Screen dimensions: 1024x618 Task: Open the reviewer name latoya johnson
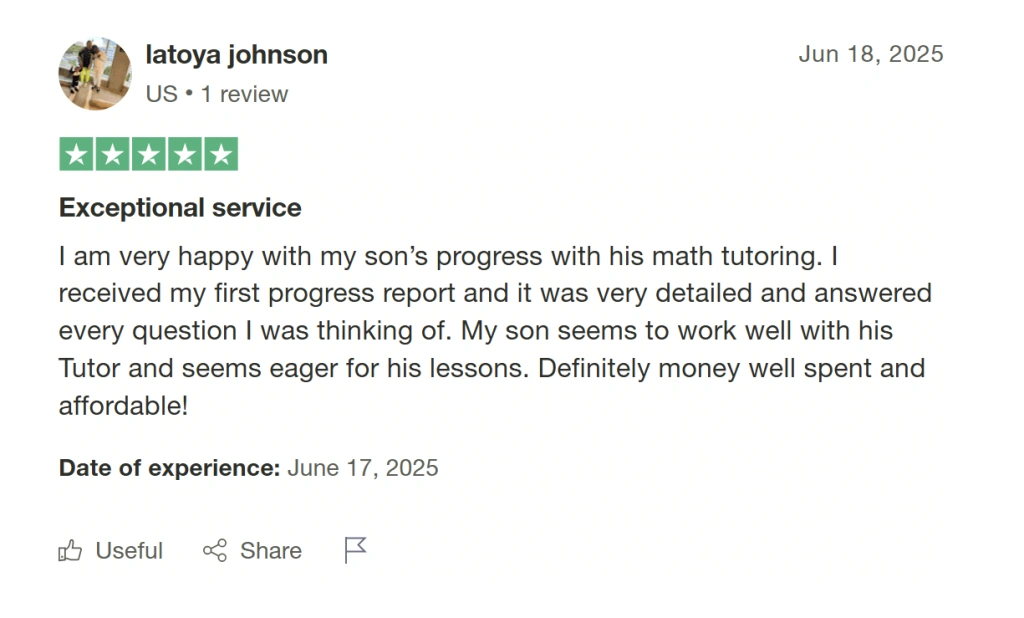pos(237,55)
